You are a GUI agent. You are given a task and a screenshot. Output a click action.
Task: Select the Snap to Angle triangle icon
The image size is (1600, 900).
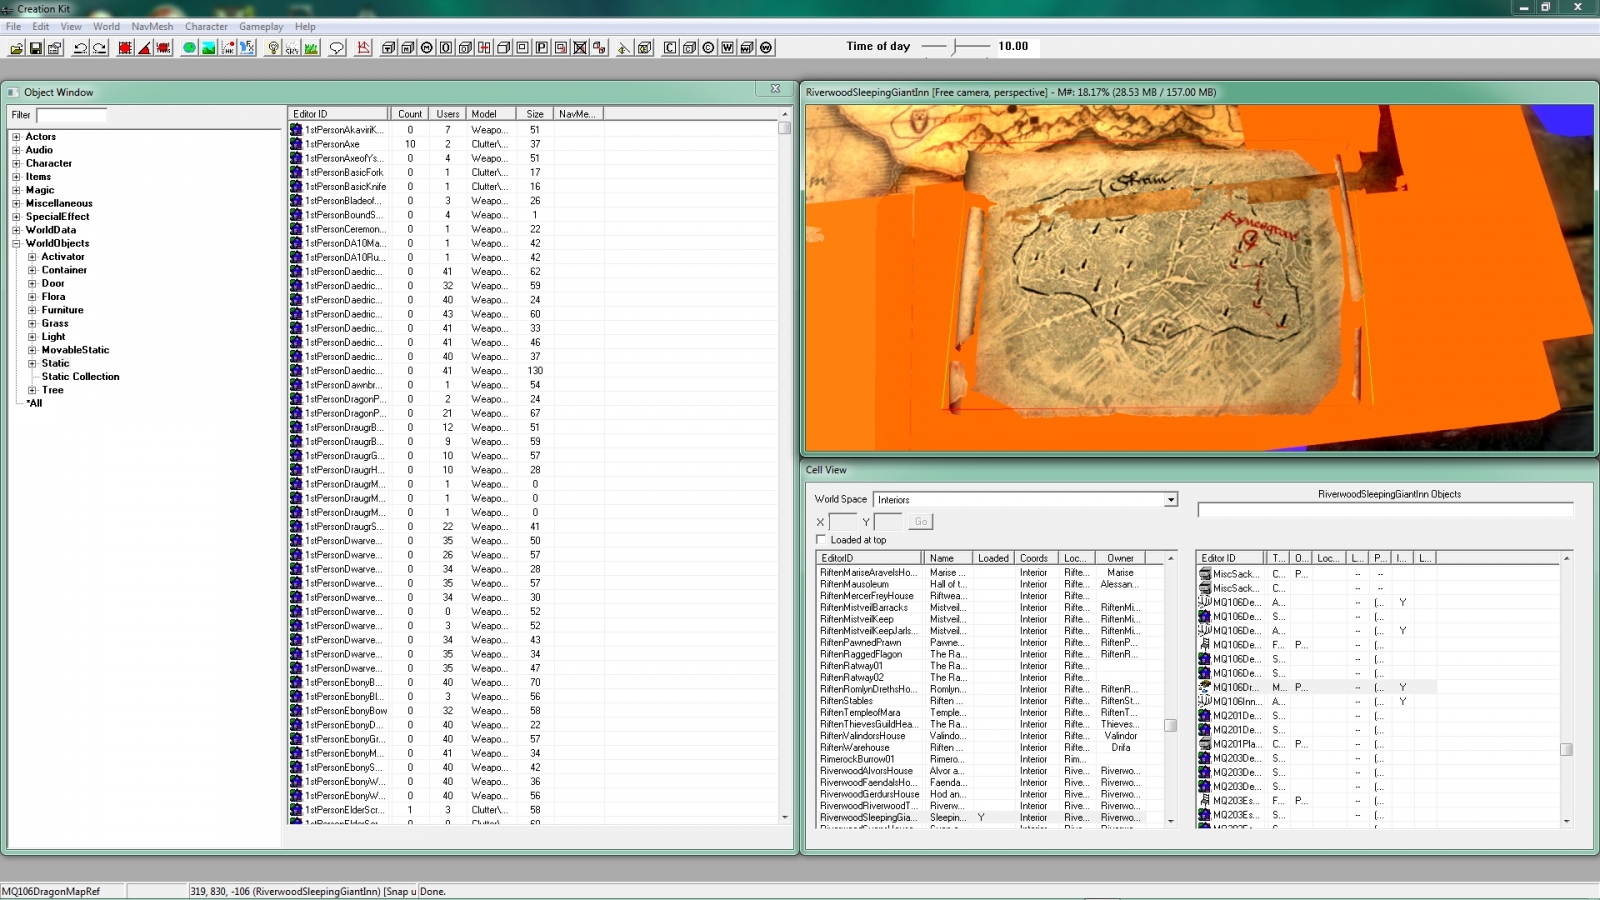coord(143,47)
